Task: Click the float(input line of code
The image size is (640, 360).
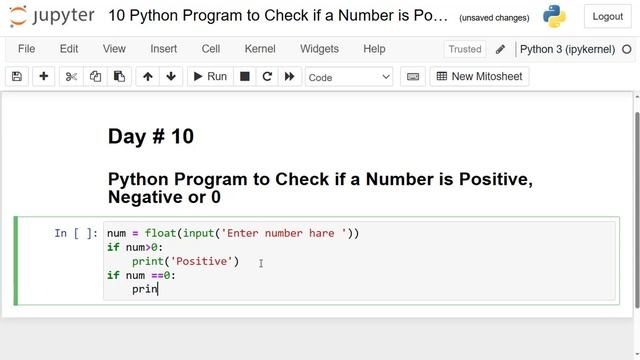Action: click(233, 233)
